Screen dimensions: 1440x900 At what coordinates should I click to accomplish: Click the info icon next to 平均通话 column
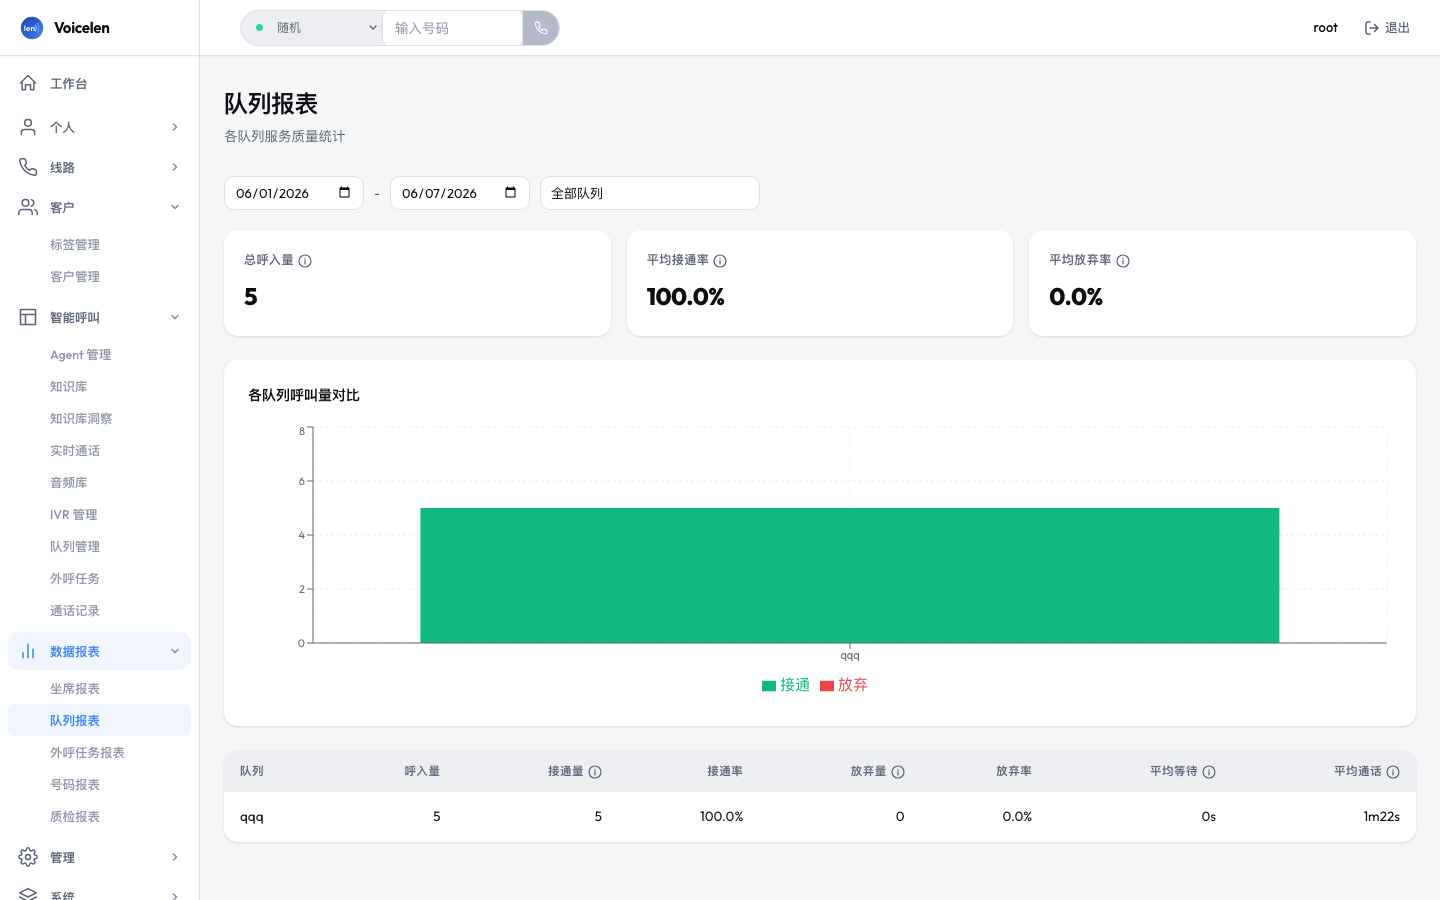1393,772
